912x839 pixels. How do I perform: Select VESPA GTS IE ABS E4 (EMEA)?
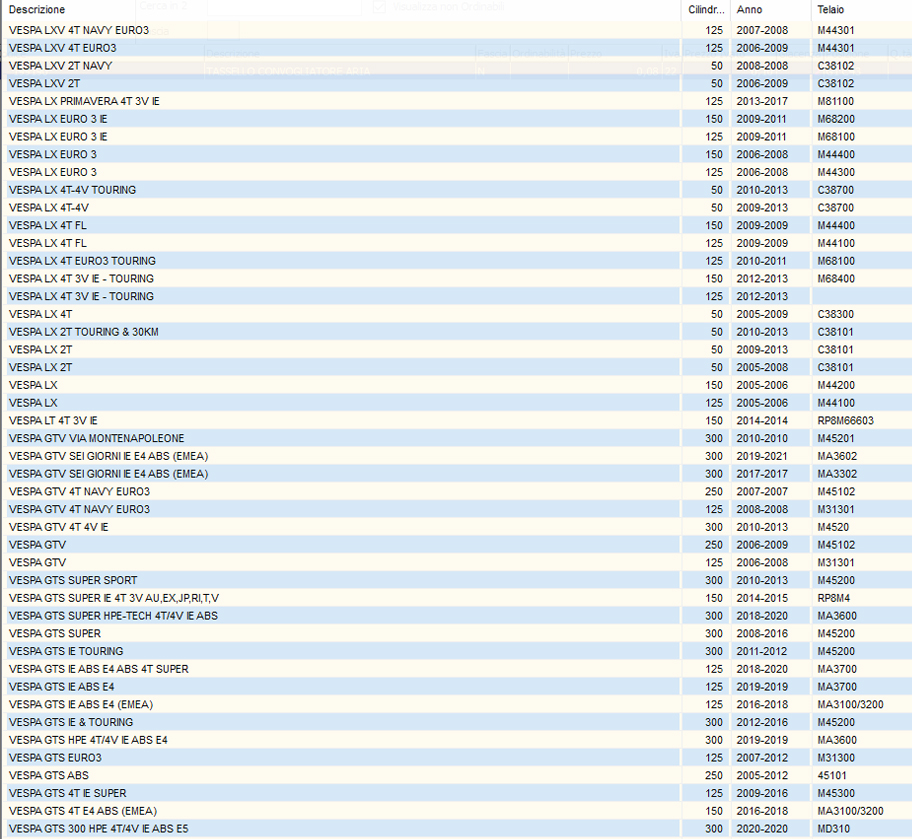[456, 705]
